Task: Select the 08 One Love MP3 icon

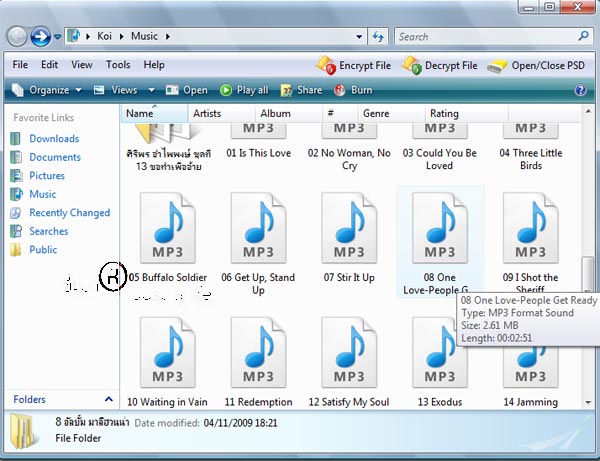Action: [x=440, y=228]
